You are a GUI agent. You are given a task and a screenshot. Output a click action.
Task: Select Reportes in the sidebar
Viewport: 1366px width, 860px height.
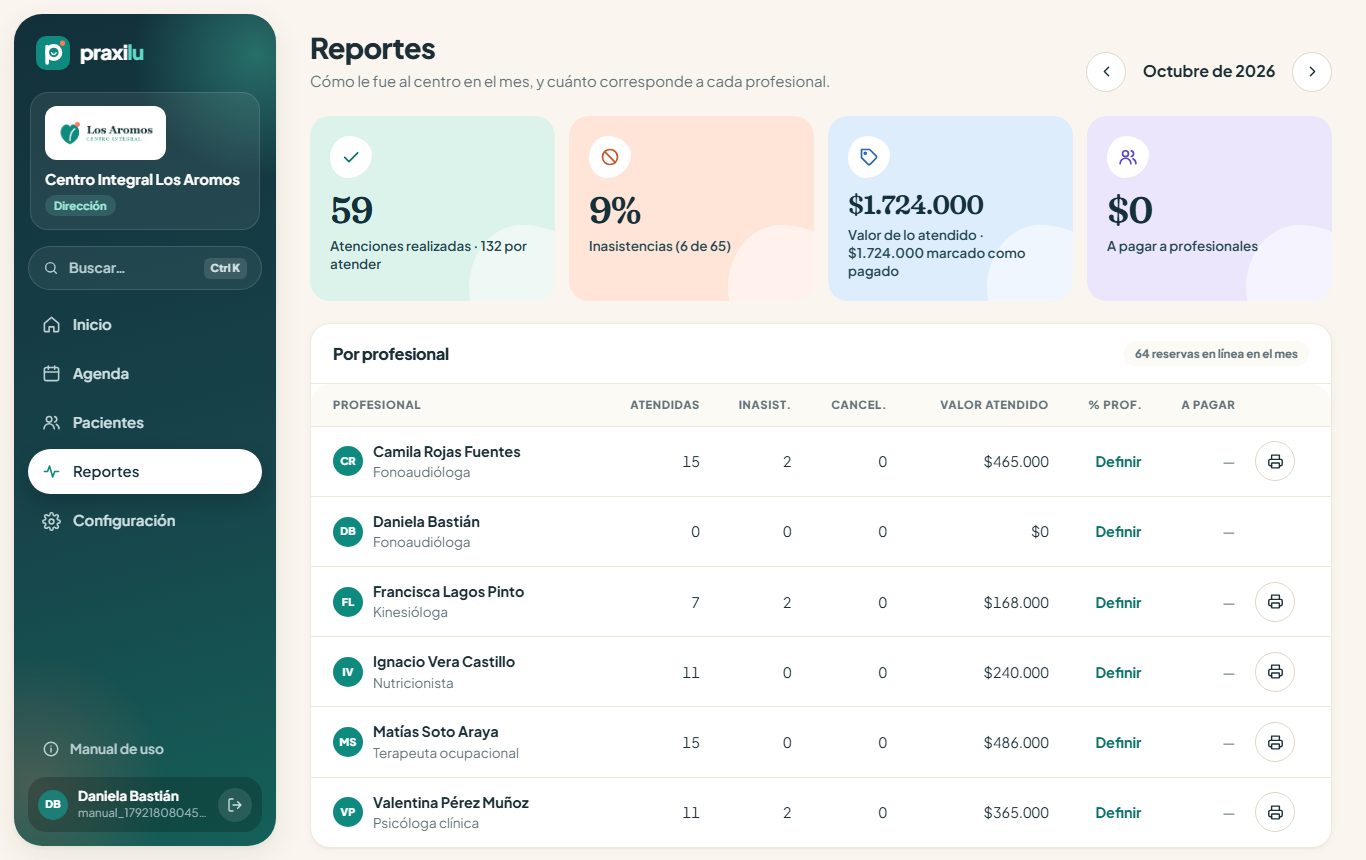[x=145, y=472]
